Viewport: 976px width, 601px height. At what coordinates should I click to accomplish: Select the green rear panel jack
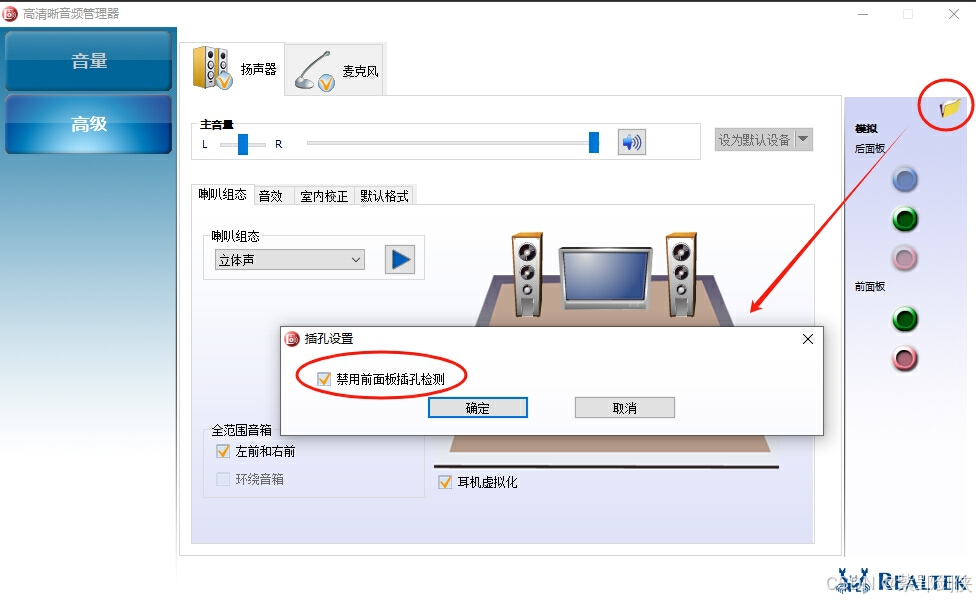pos(904,219)
